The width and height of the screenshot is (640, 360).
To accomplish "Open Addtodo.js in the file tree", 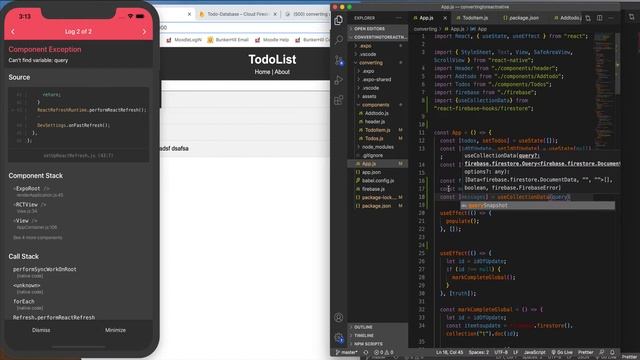I will 377,113.
